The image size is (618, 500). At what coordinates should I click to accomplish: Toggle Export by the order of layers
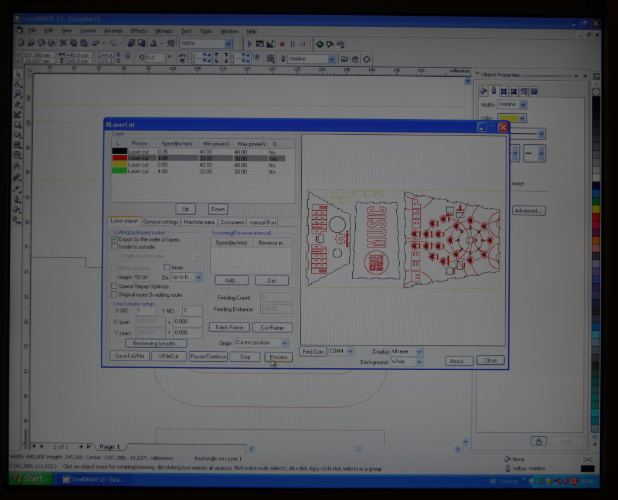point(115,239)
